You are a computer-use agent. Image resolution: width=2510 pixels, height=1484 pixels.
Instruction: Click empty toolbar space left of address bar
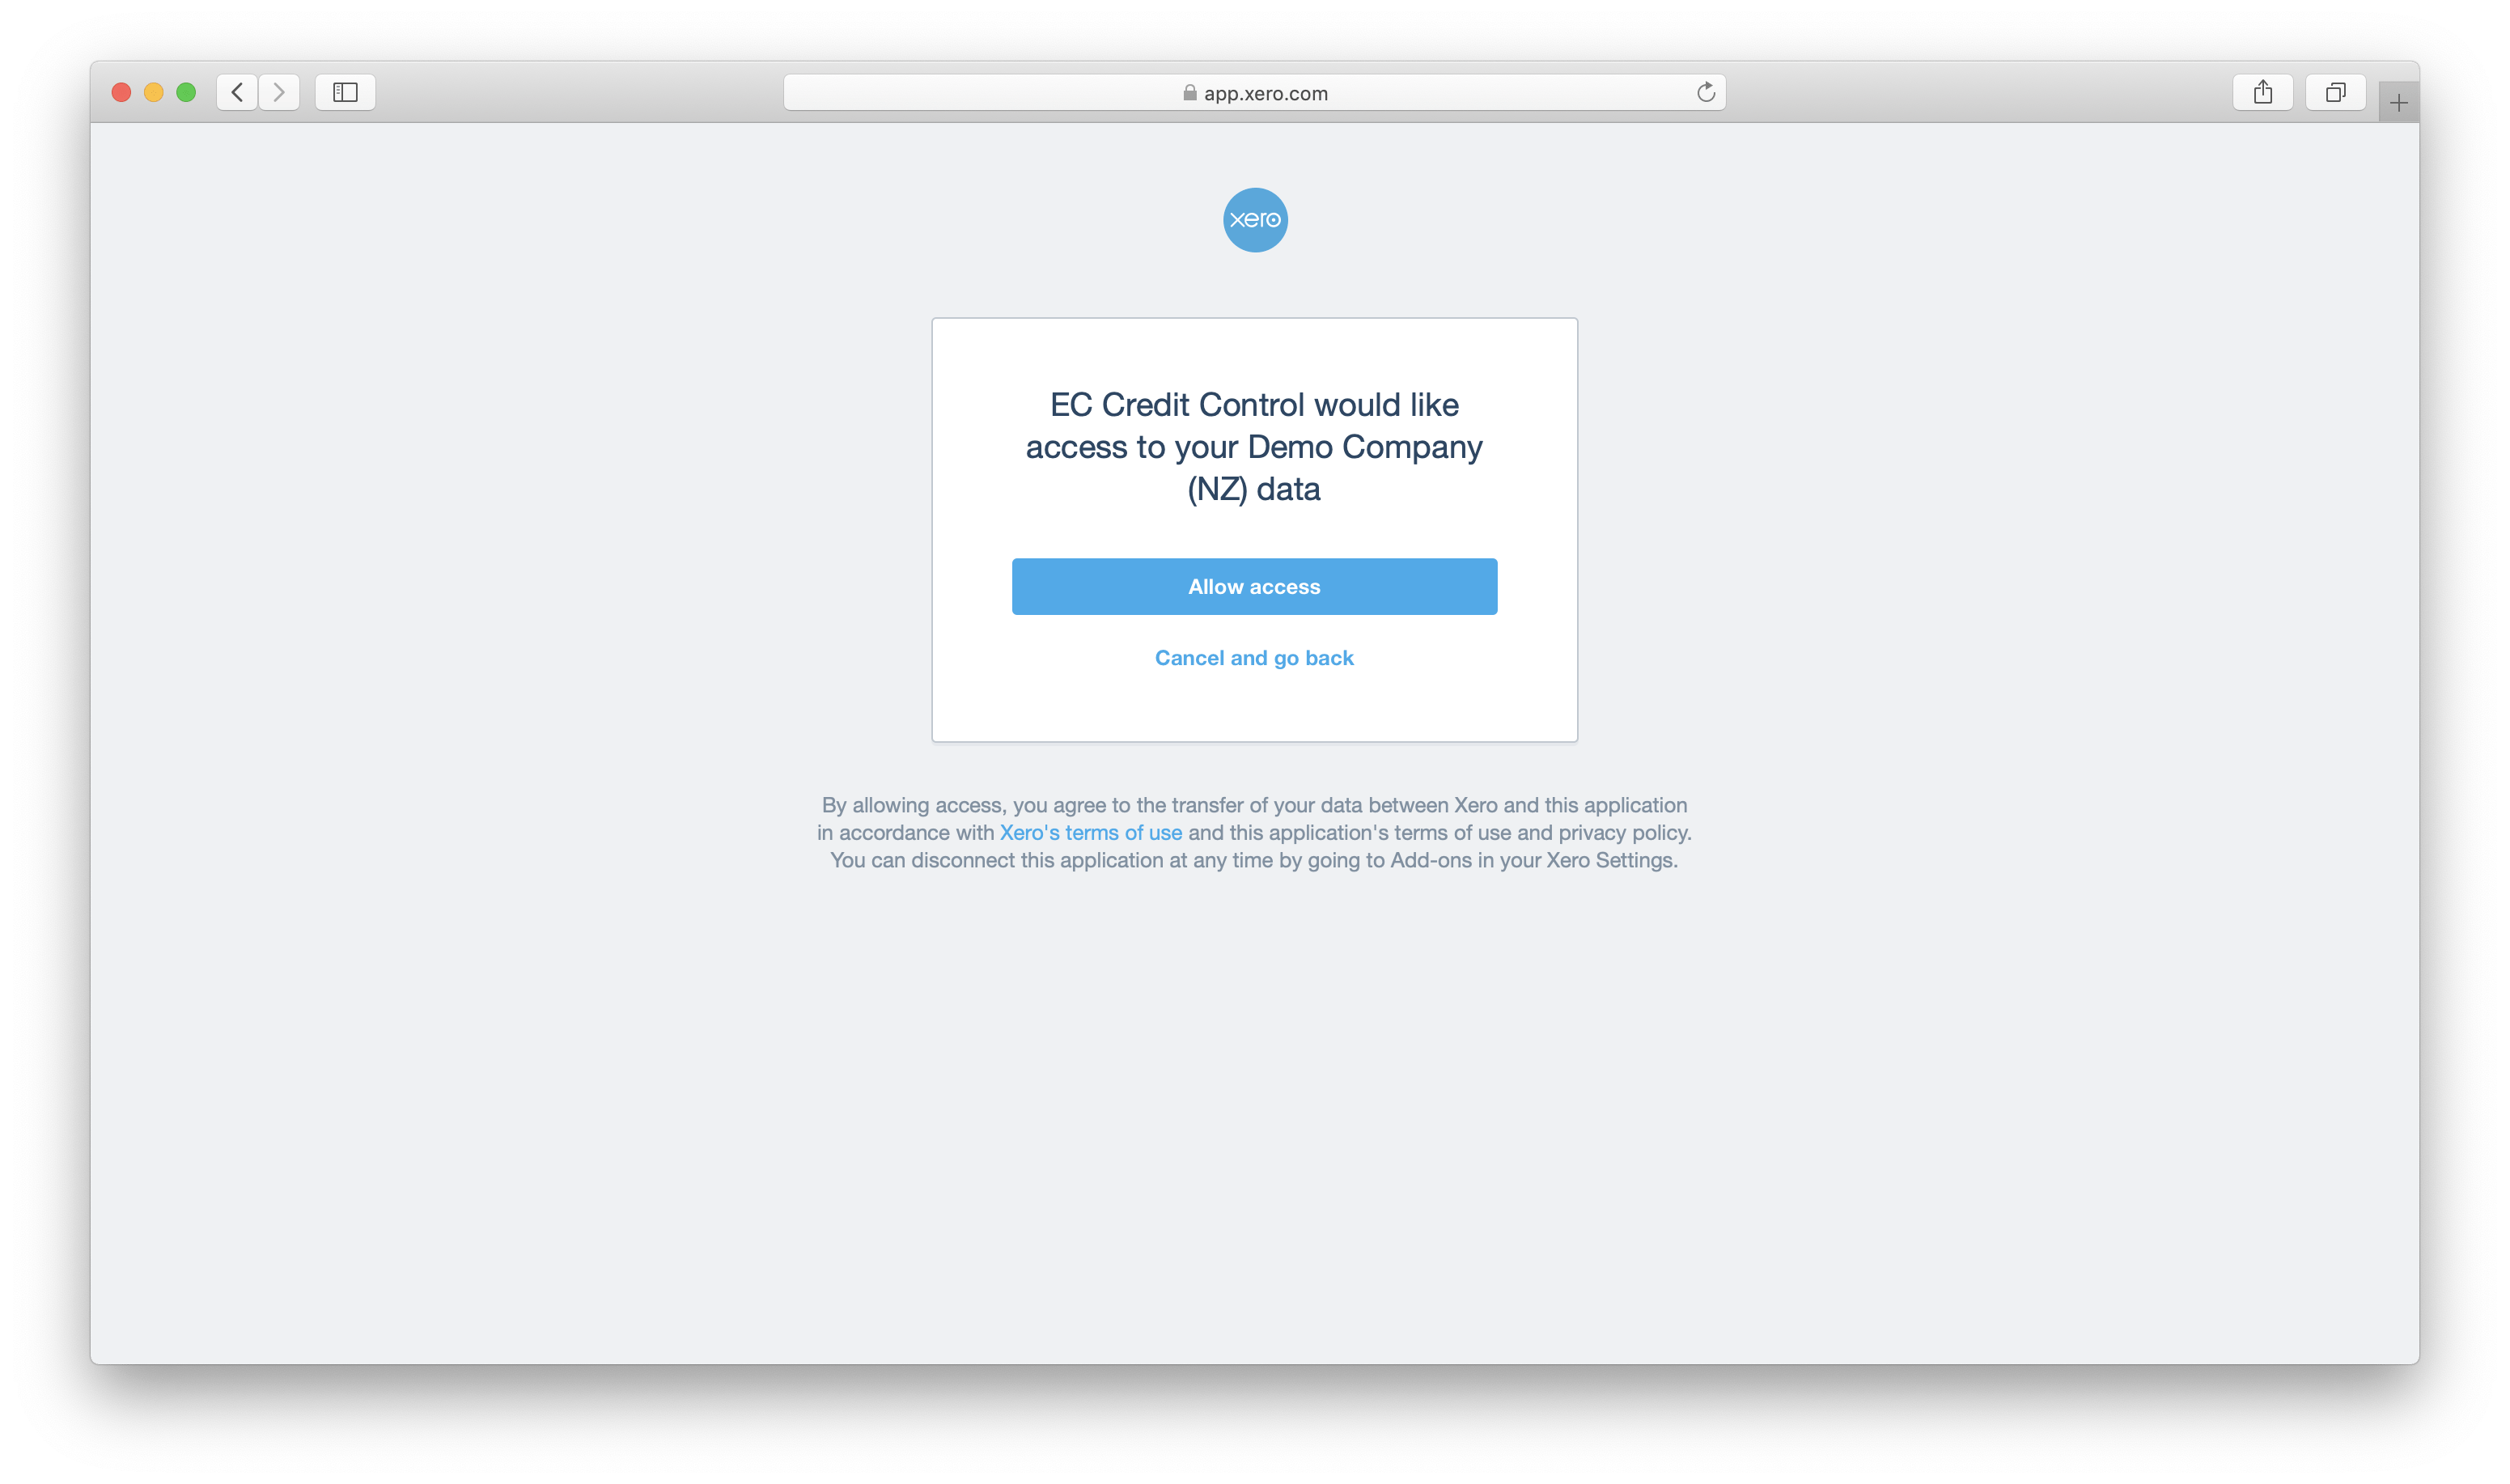tap(580, 92)
